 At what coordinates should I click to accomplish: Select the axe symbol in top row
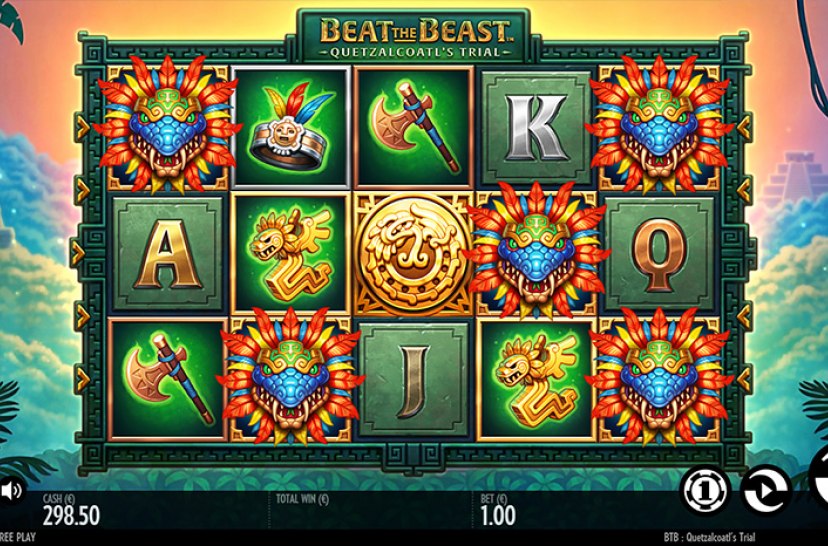coord(413,127)
